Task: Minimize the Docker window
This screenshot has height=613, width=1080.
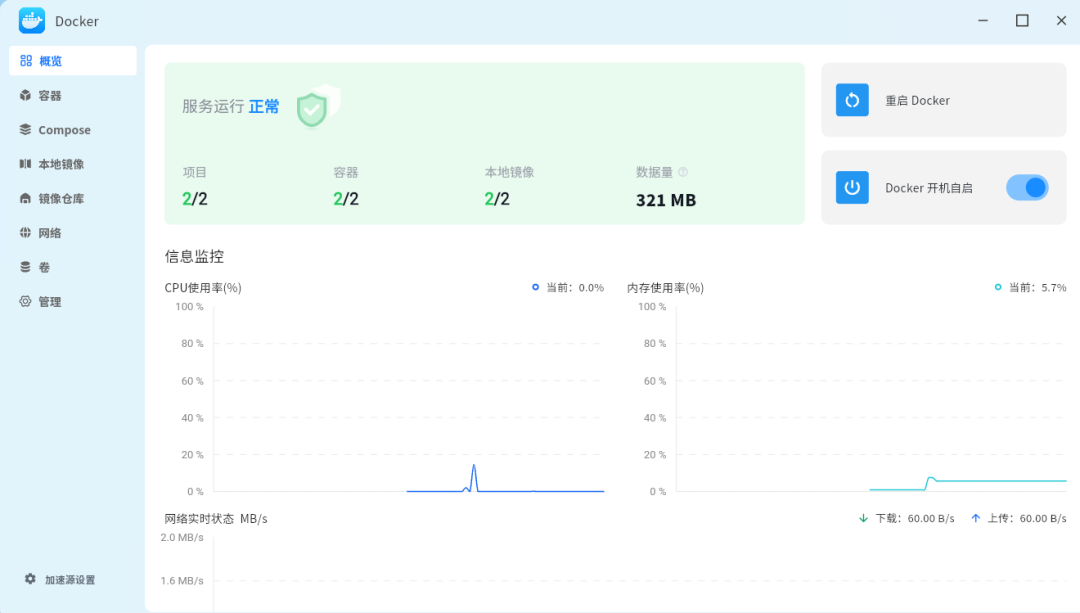Action: tap(983, 21)
